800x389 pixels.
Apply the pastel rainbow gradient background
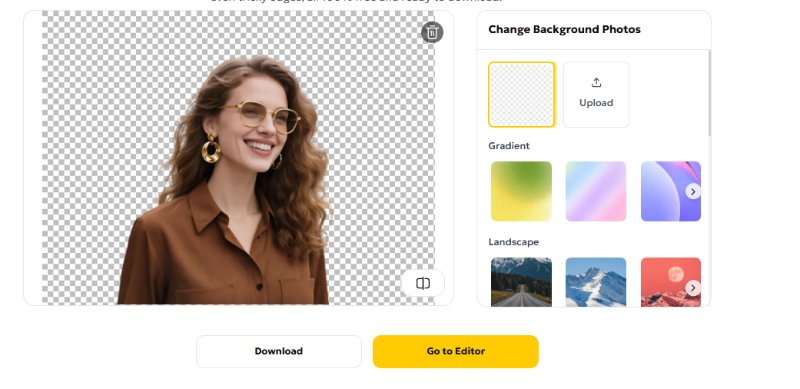[x=596, y=191]
